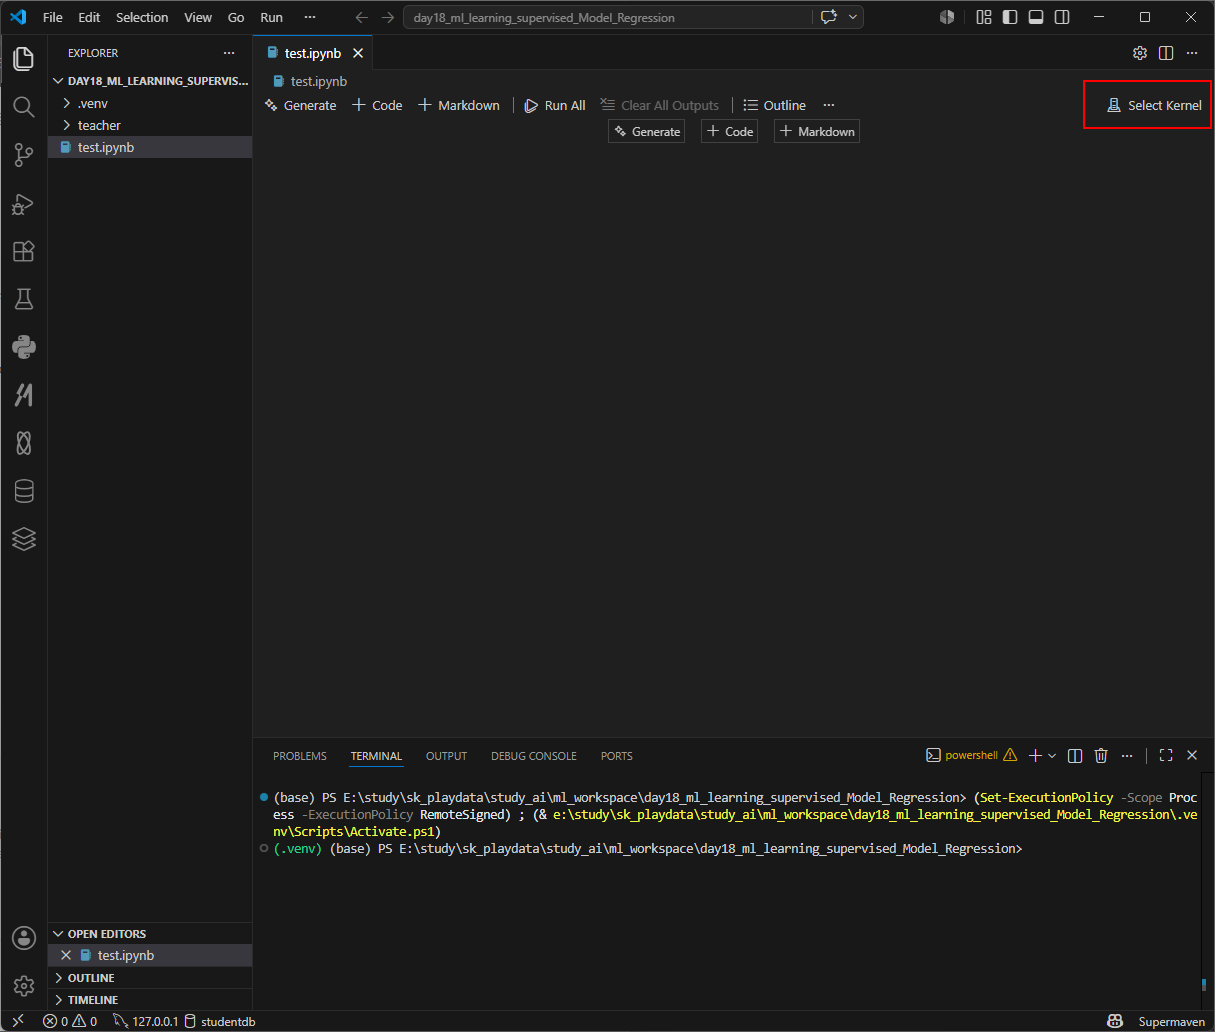1215x1032 pixels.
Task: Add a Code cell from notebook toolbar
Action: tap(377, 105)
